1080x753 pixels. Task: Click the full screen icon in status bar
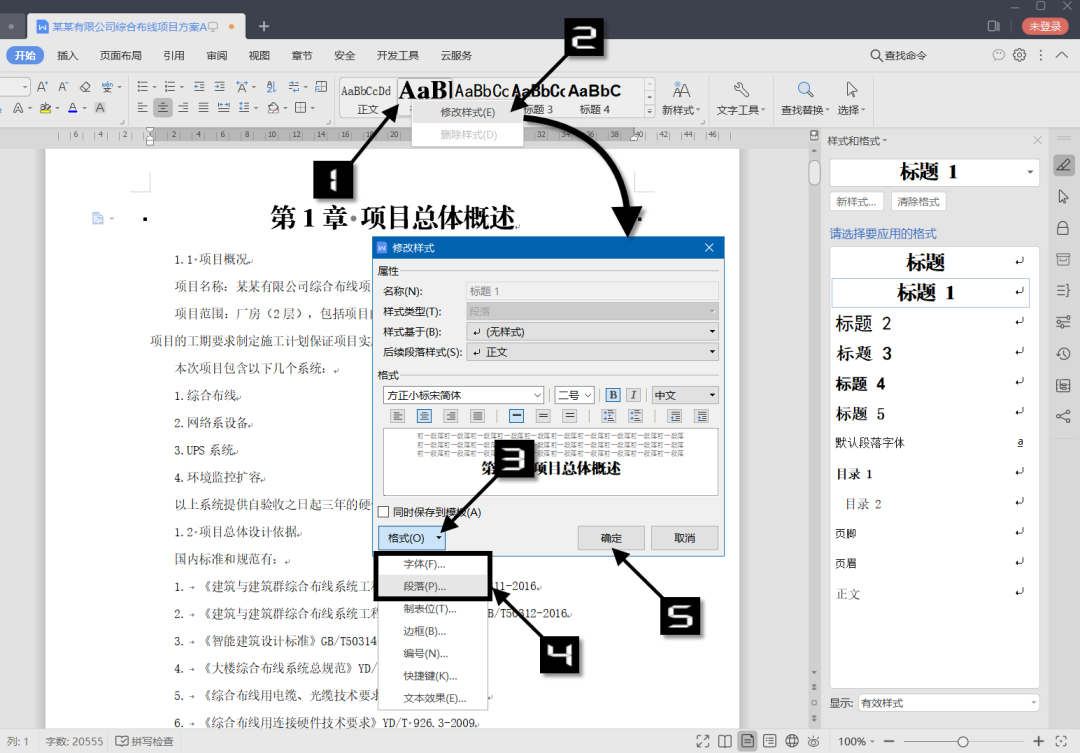703,741
